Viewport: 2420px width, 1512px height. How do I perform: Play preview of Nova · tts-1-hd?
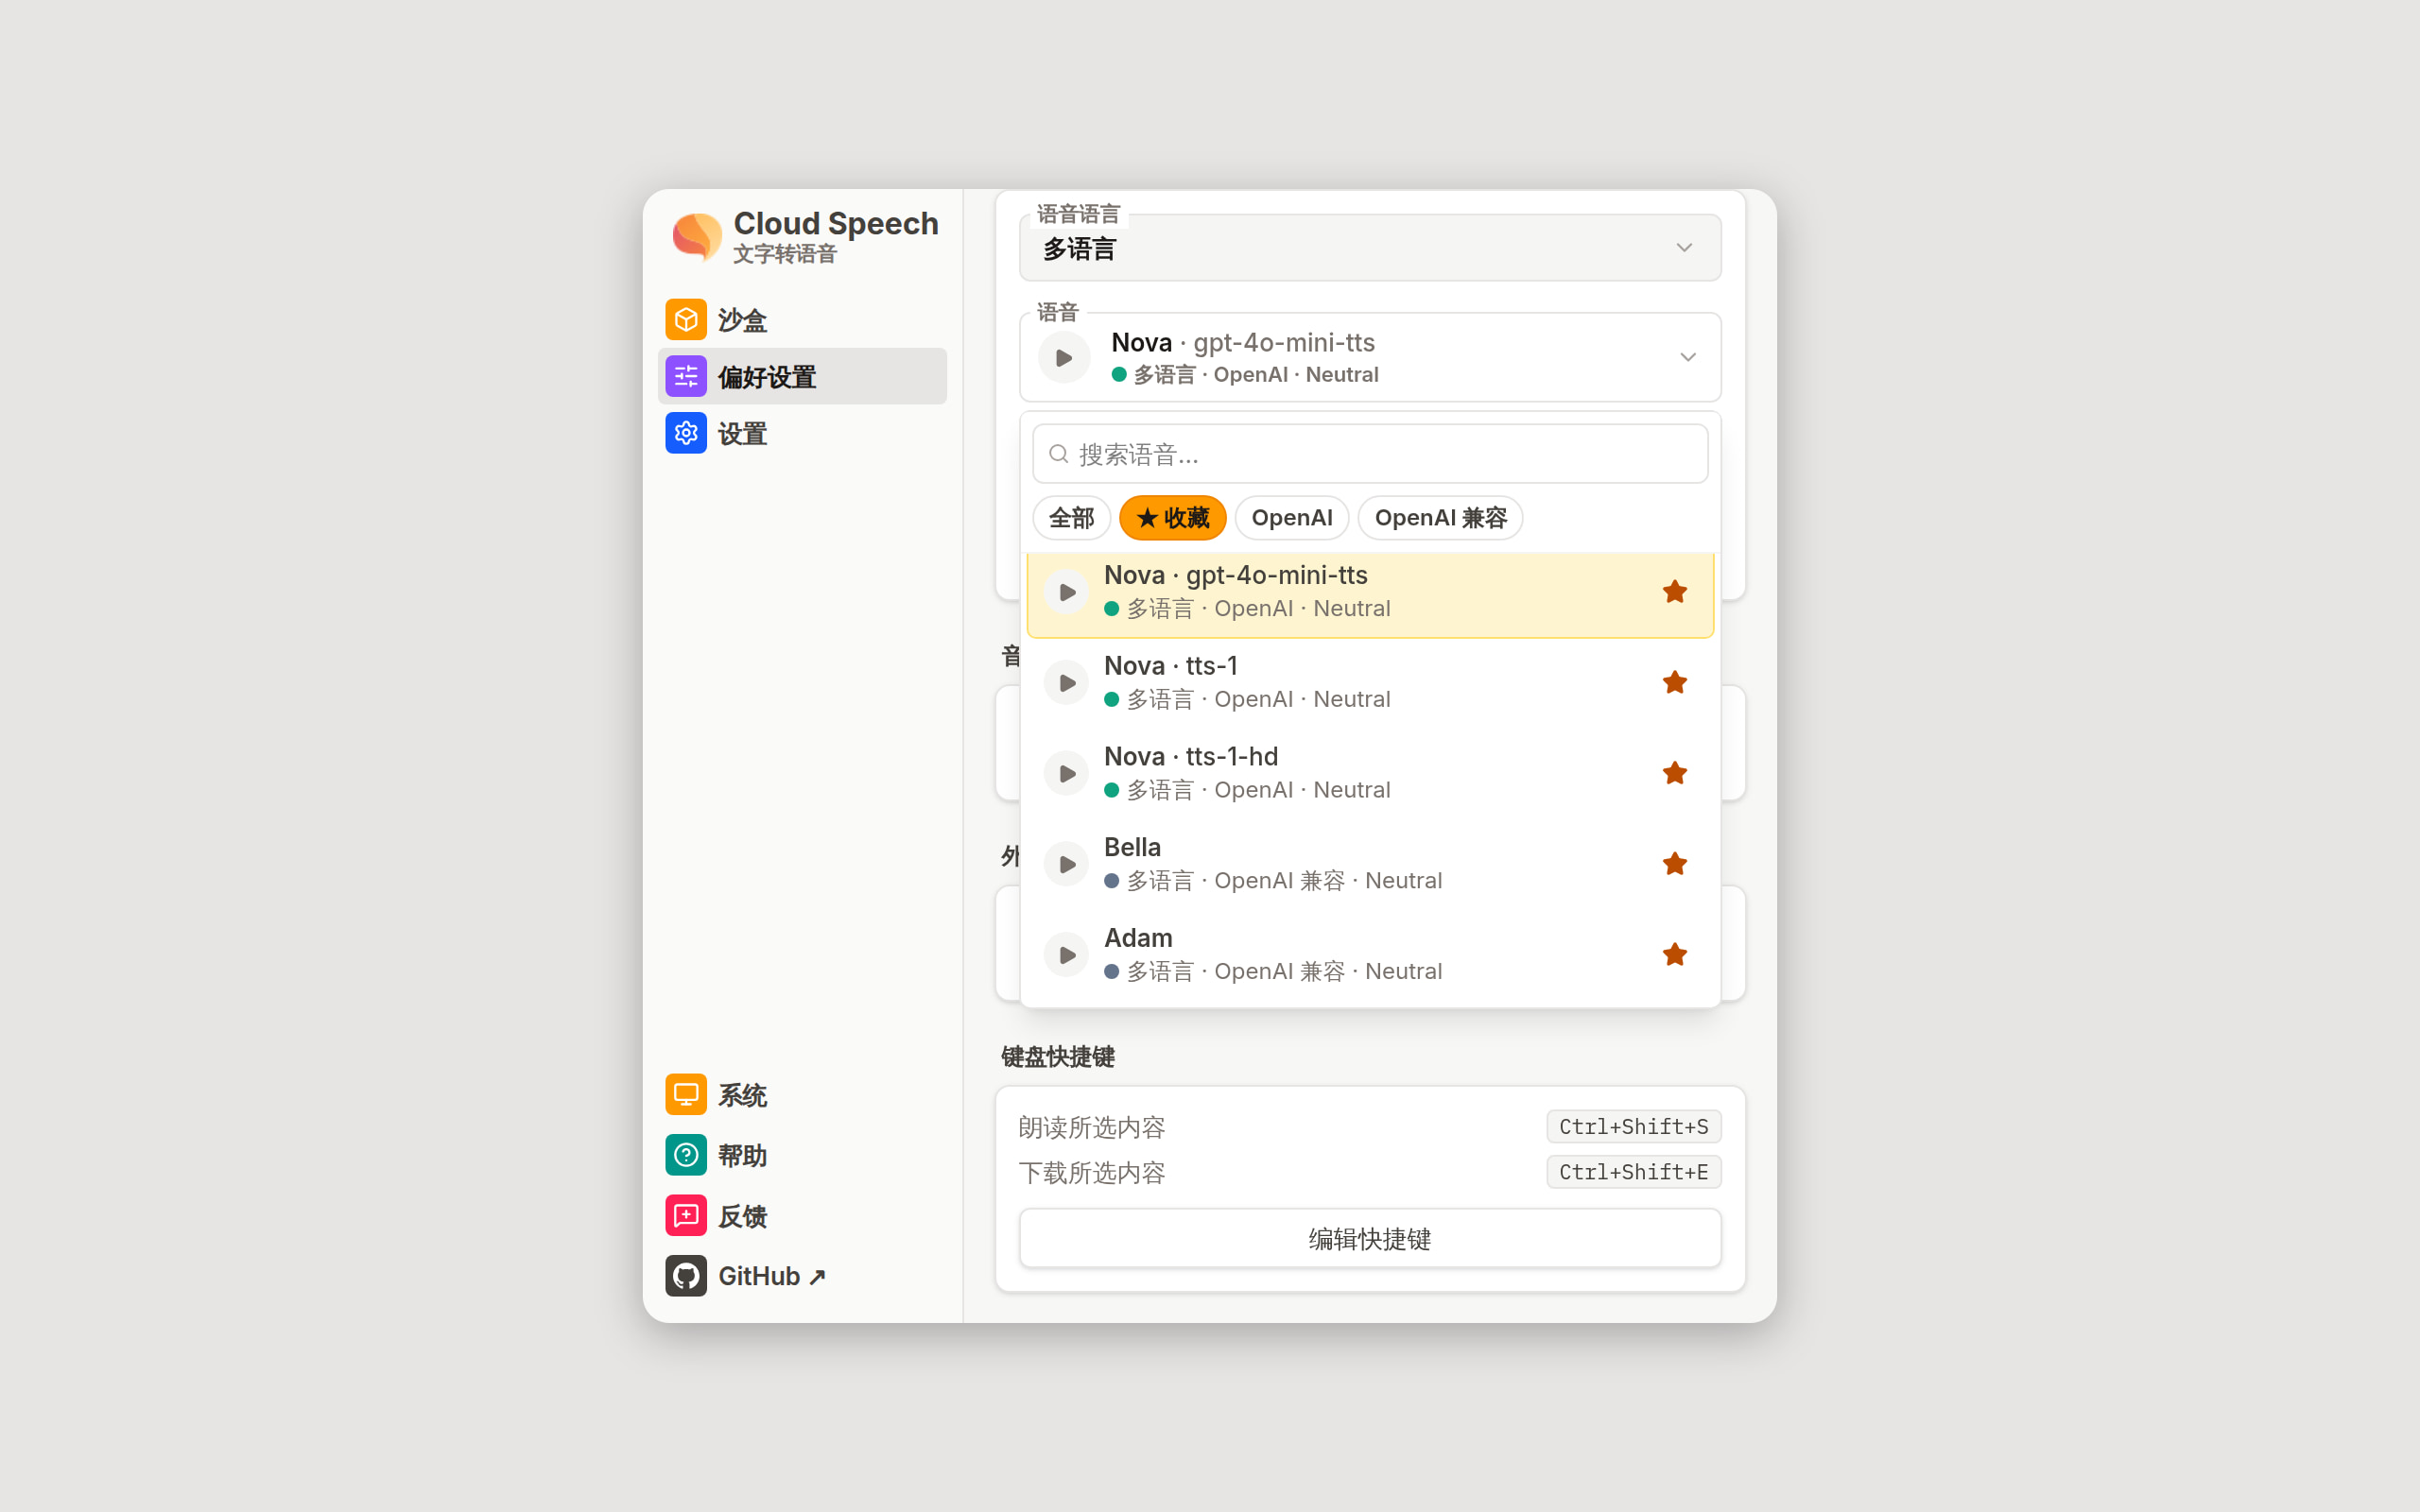coord(1067,773)
